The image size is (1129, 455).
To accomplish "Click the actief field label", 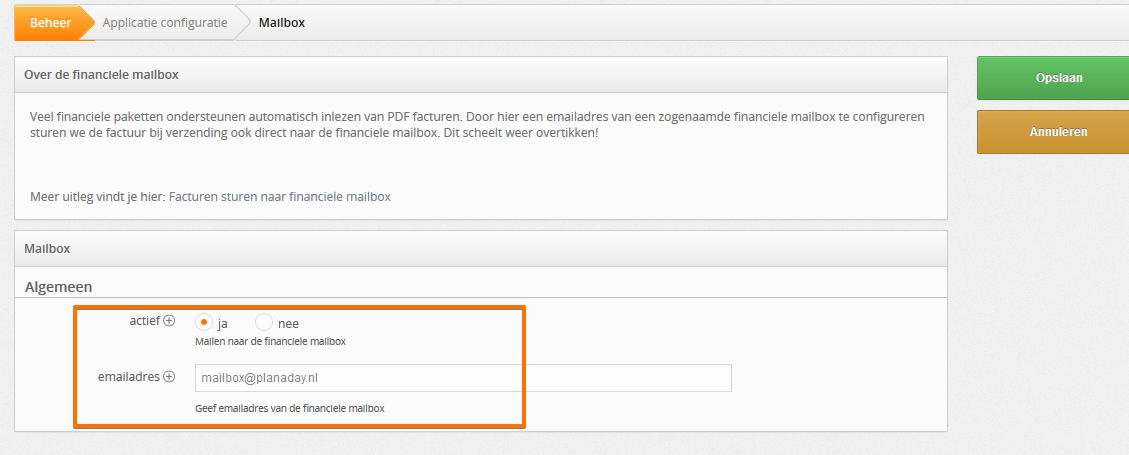I will coord(143,320).
